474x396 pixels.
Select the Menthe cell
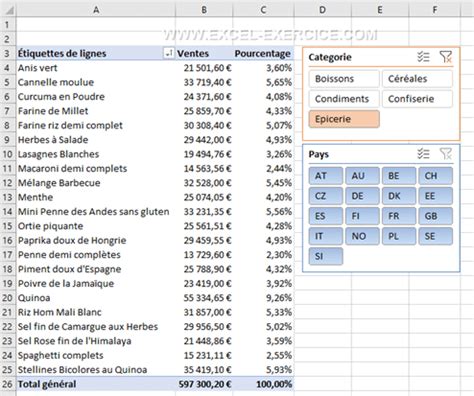pyautogui.click(x=96, y=197)
